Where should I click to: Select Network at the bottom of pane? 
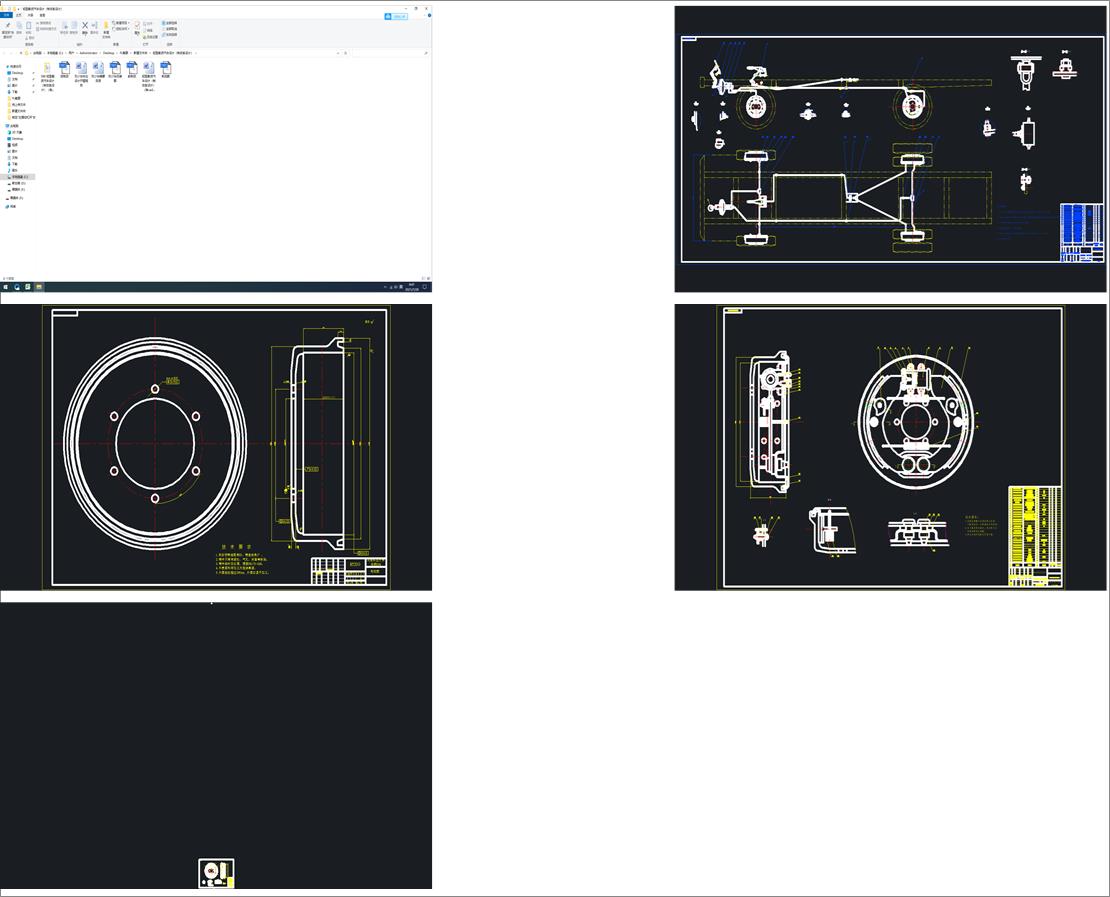(11, 207)
